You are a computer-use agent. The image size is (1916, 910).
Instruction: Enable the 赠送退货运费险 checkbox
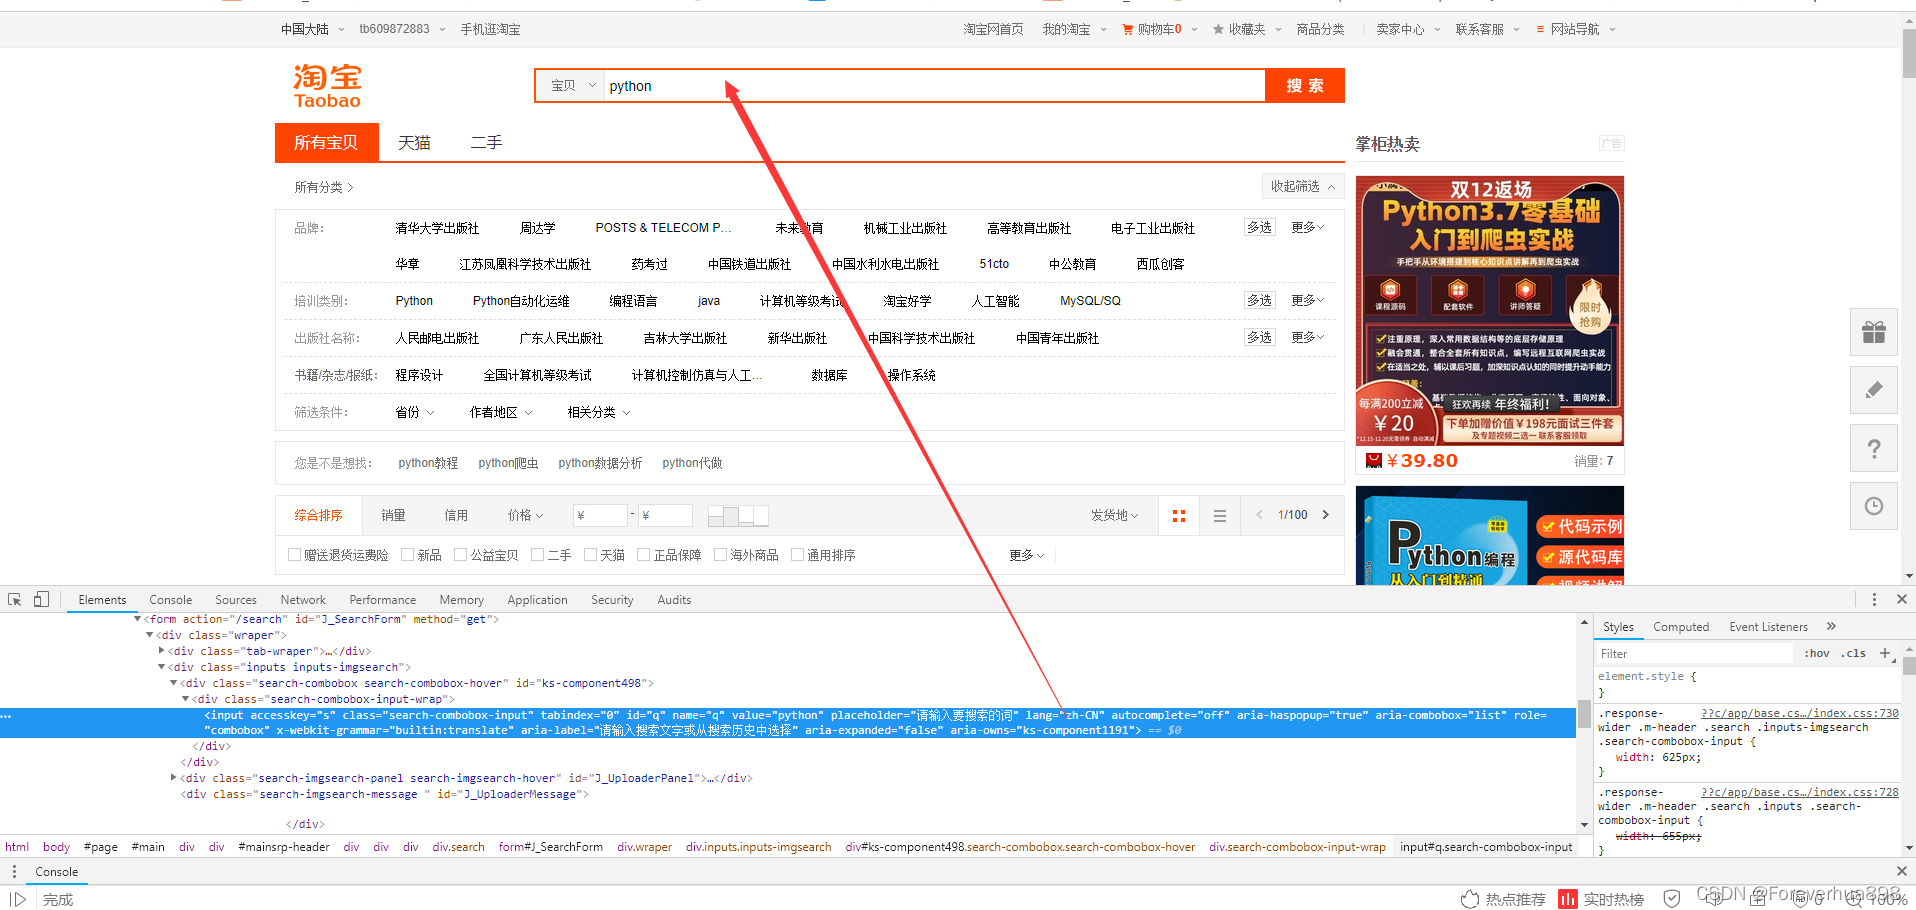click(x=294, y=554)
